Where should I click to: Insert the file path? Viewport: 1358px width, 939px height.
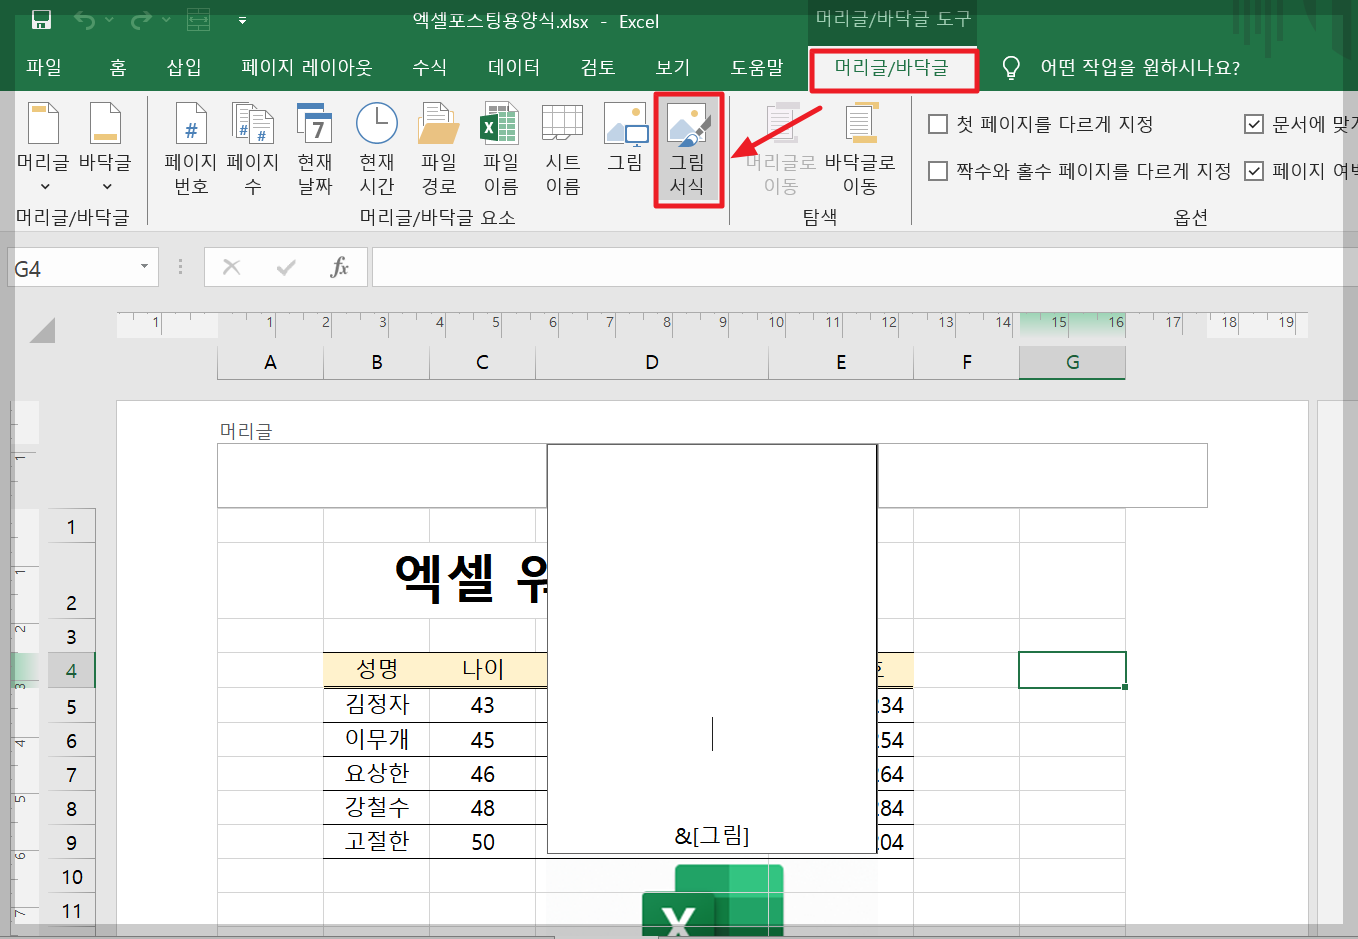point(437,145)
